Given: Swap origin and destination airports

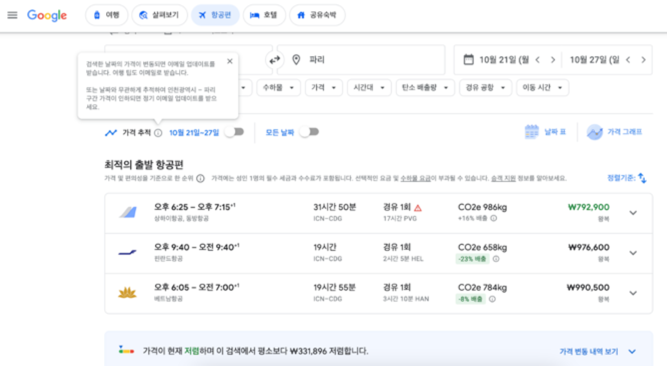Looking at the screenshot, I should [274, 60].
